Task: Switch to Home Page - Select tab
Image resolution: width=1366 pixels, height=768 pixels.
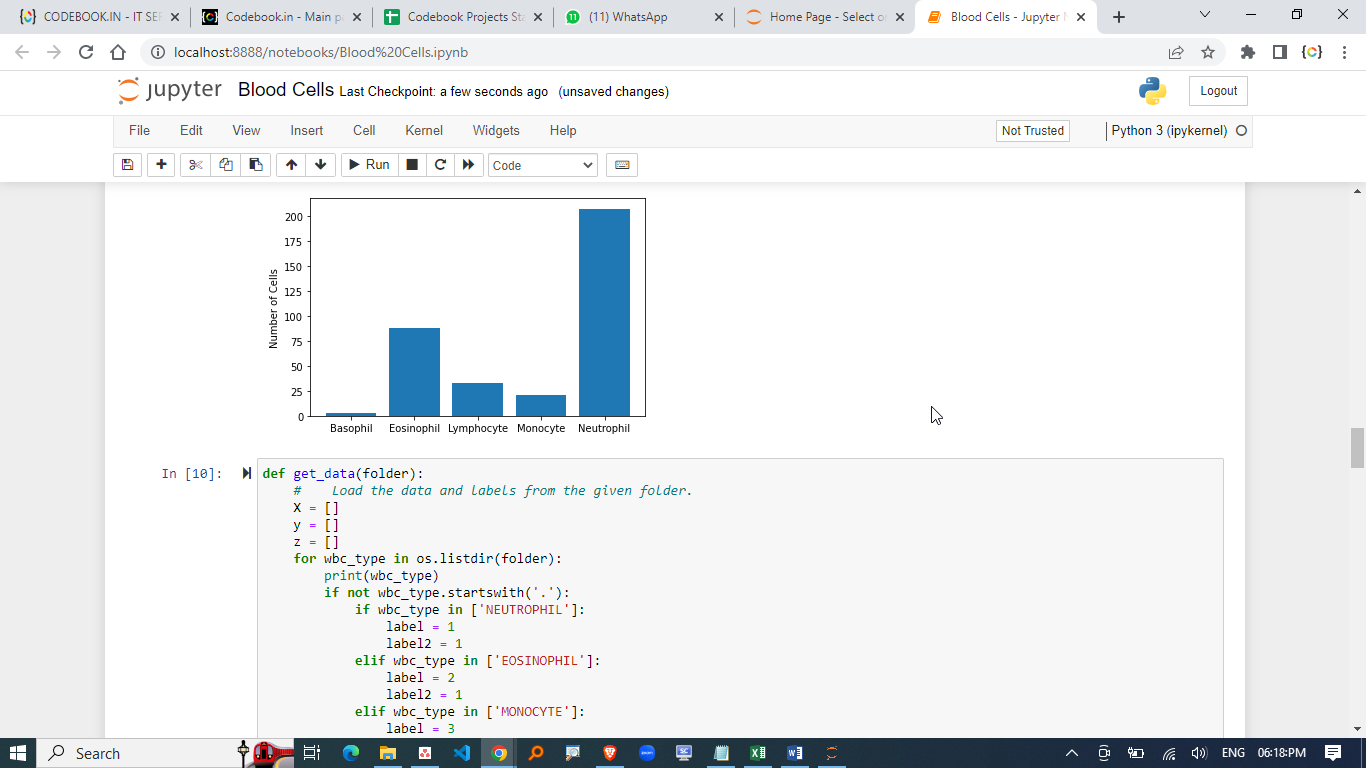Action: [824, 17]
